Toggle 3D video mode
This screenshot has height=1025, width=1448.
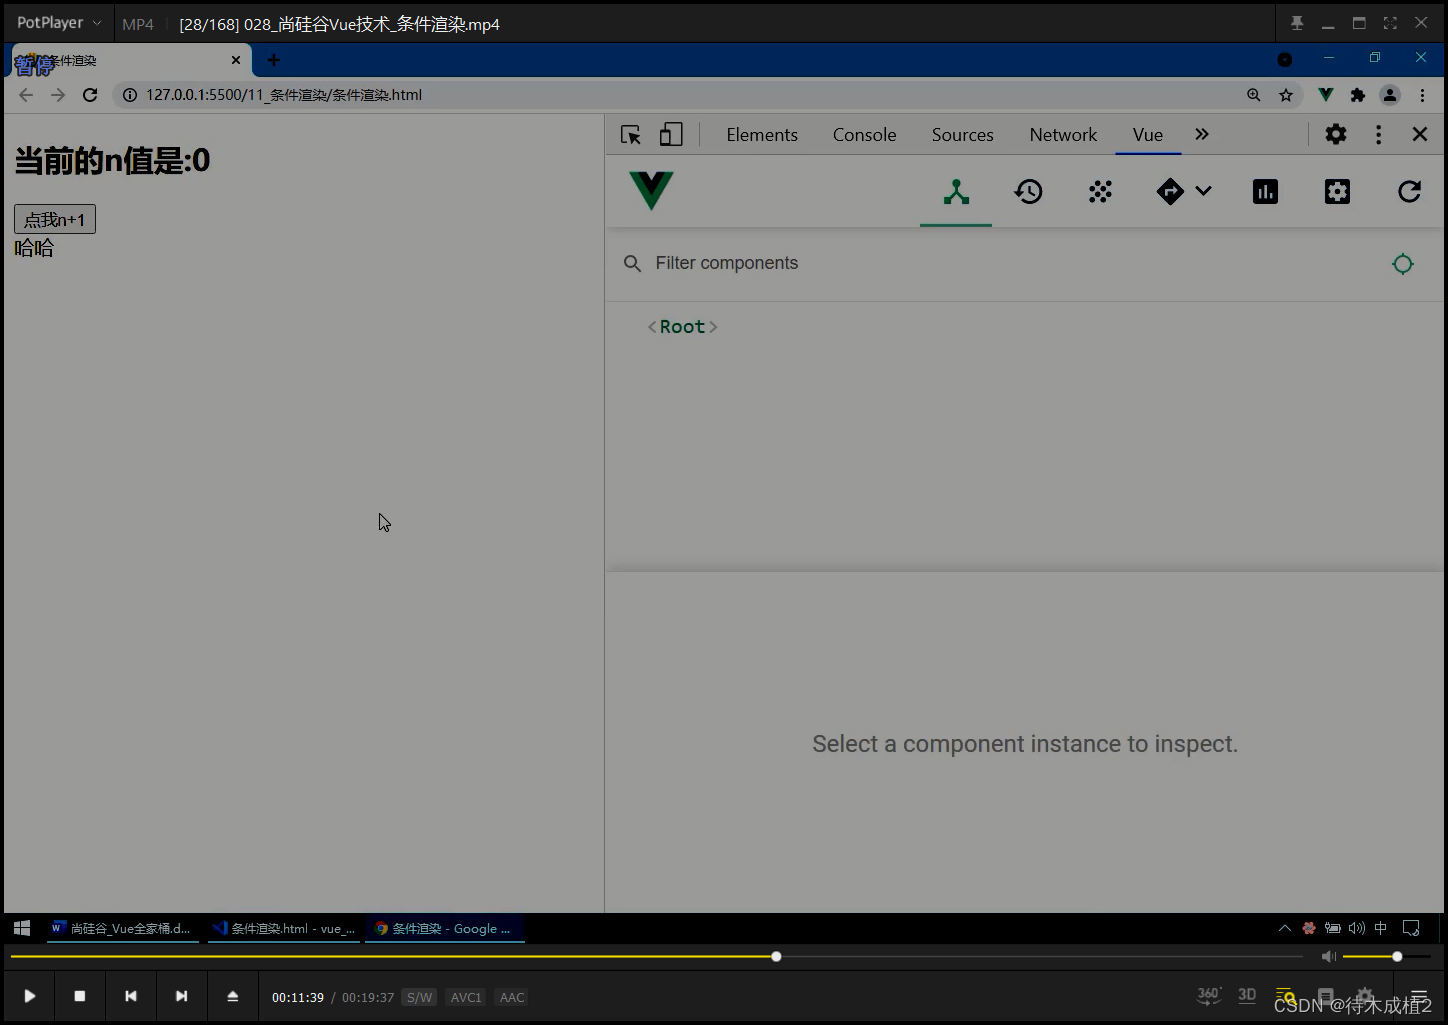click(1247, 995)
